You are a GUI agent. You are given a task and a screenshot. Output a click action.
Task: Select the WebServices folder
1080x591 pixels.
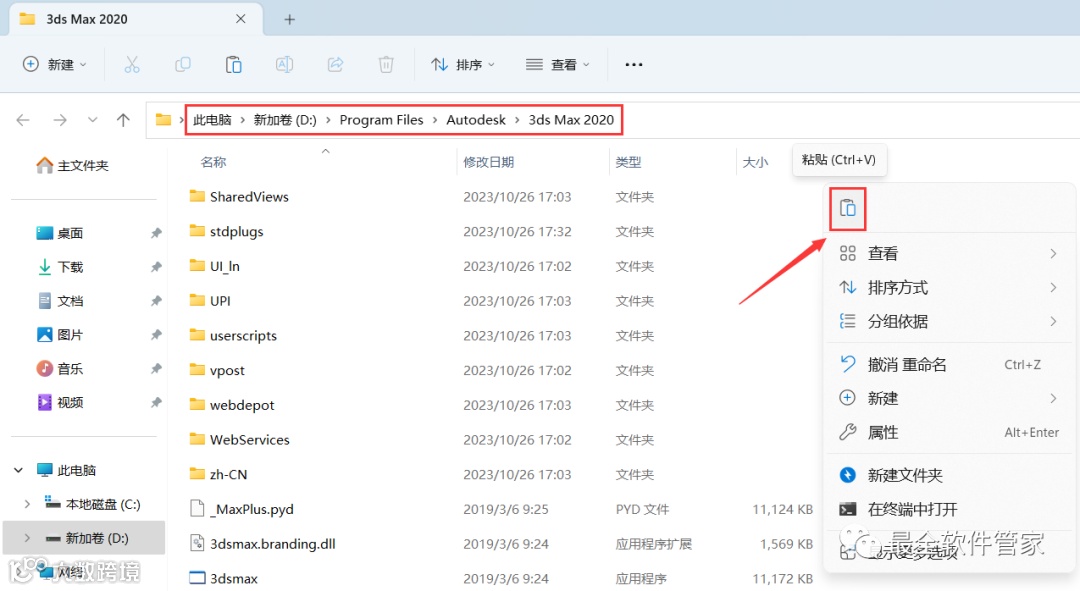239,439
